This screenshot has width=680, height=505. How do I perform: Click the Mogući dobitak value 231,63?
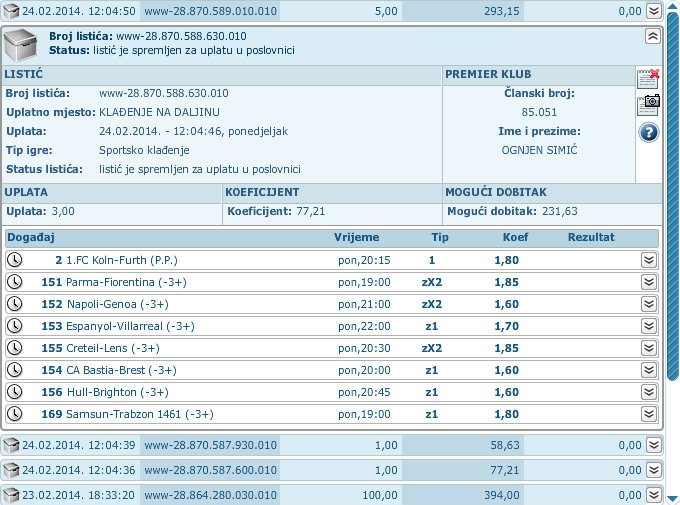coord(559,211)
